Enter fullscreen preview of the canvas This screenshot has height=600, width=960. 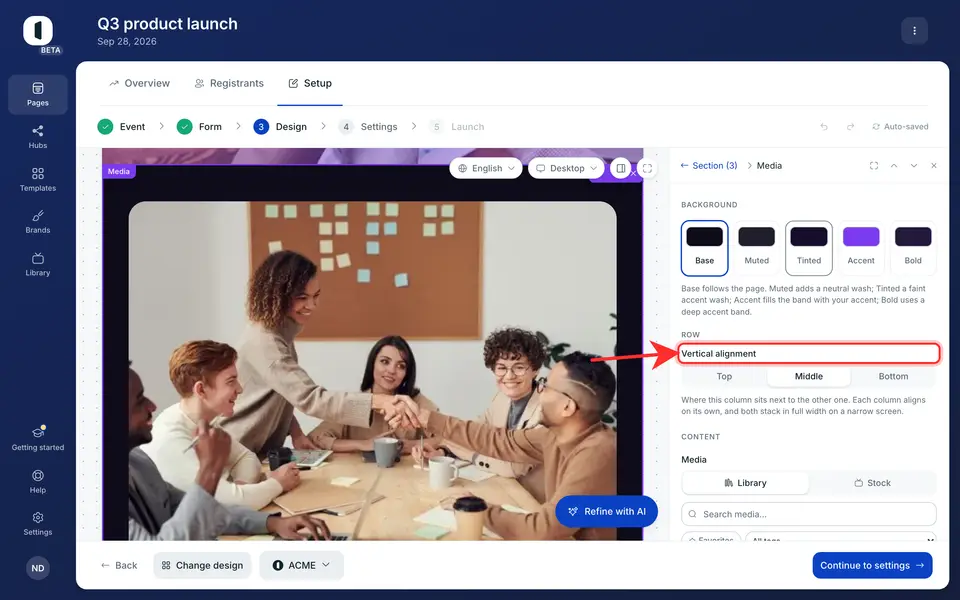pyautogui.click(x=647, y=168)
